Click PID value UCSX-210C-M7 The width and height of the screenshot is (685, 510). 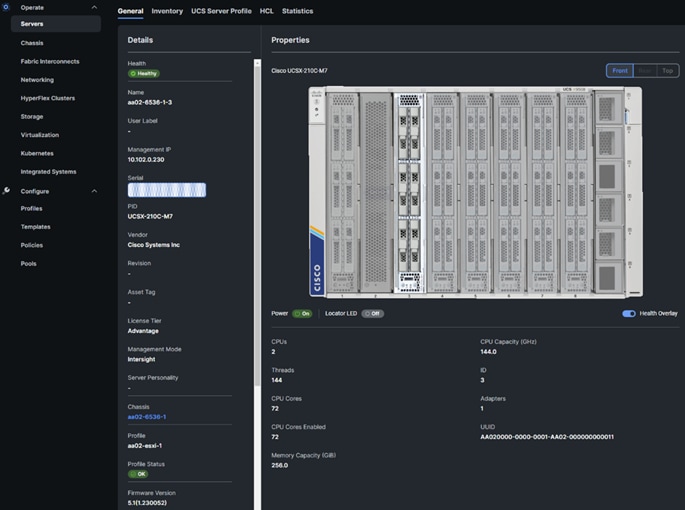[x=150, y=216]
